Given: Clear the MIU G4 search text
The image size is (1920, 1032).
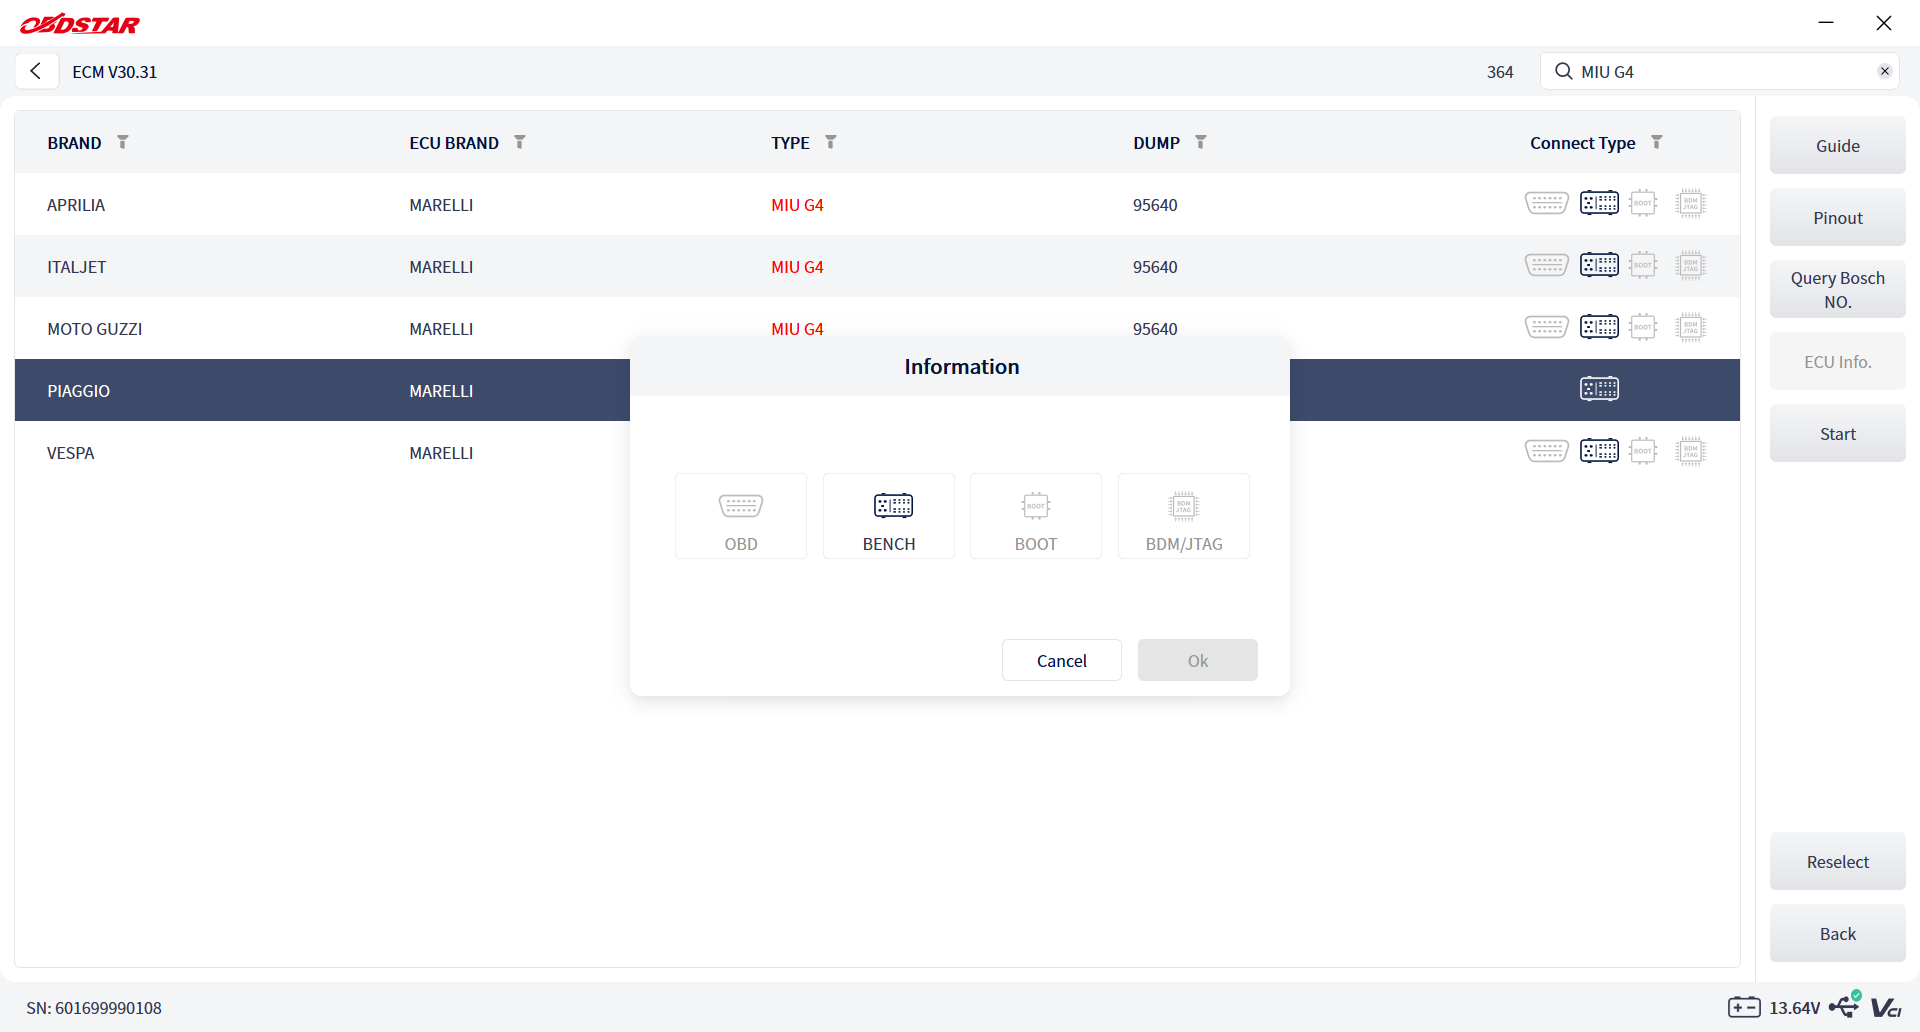Looking at the screenshot, I should 1884,71.
